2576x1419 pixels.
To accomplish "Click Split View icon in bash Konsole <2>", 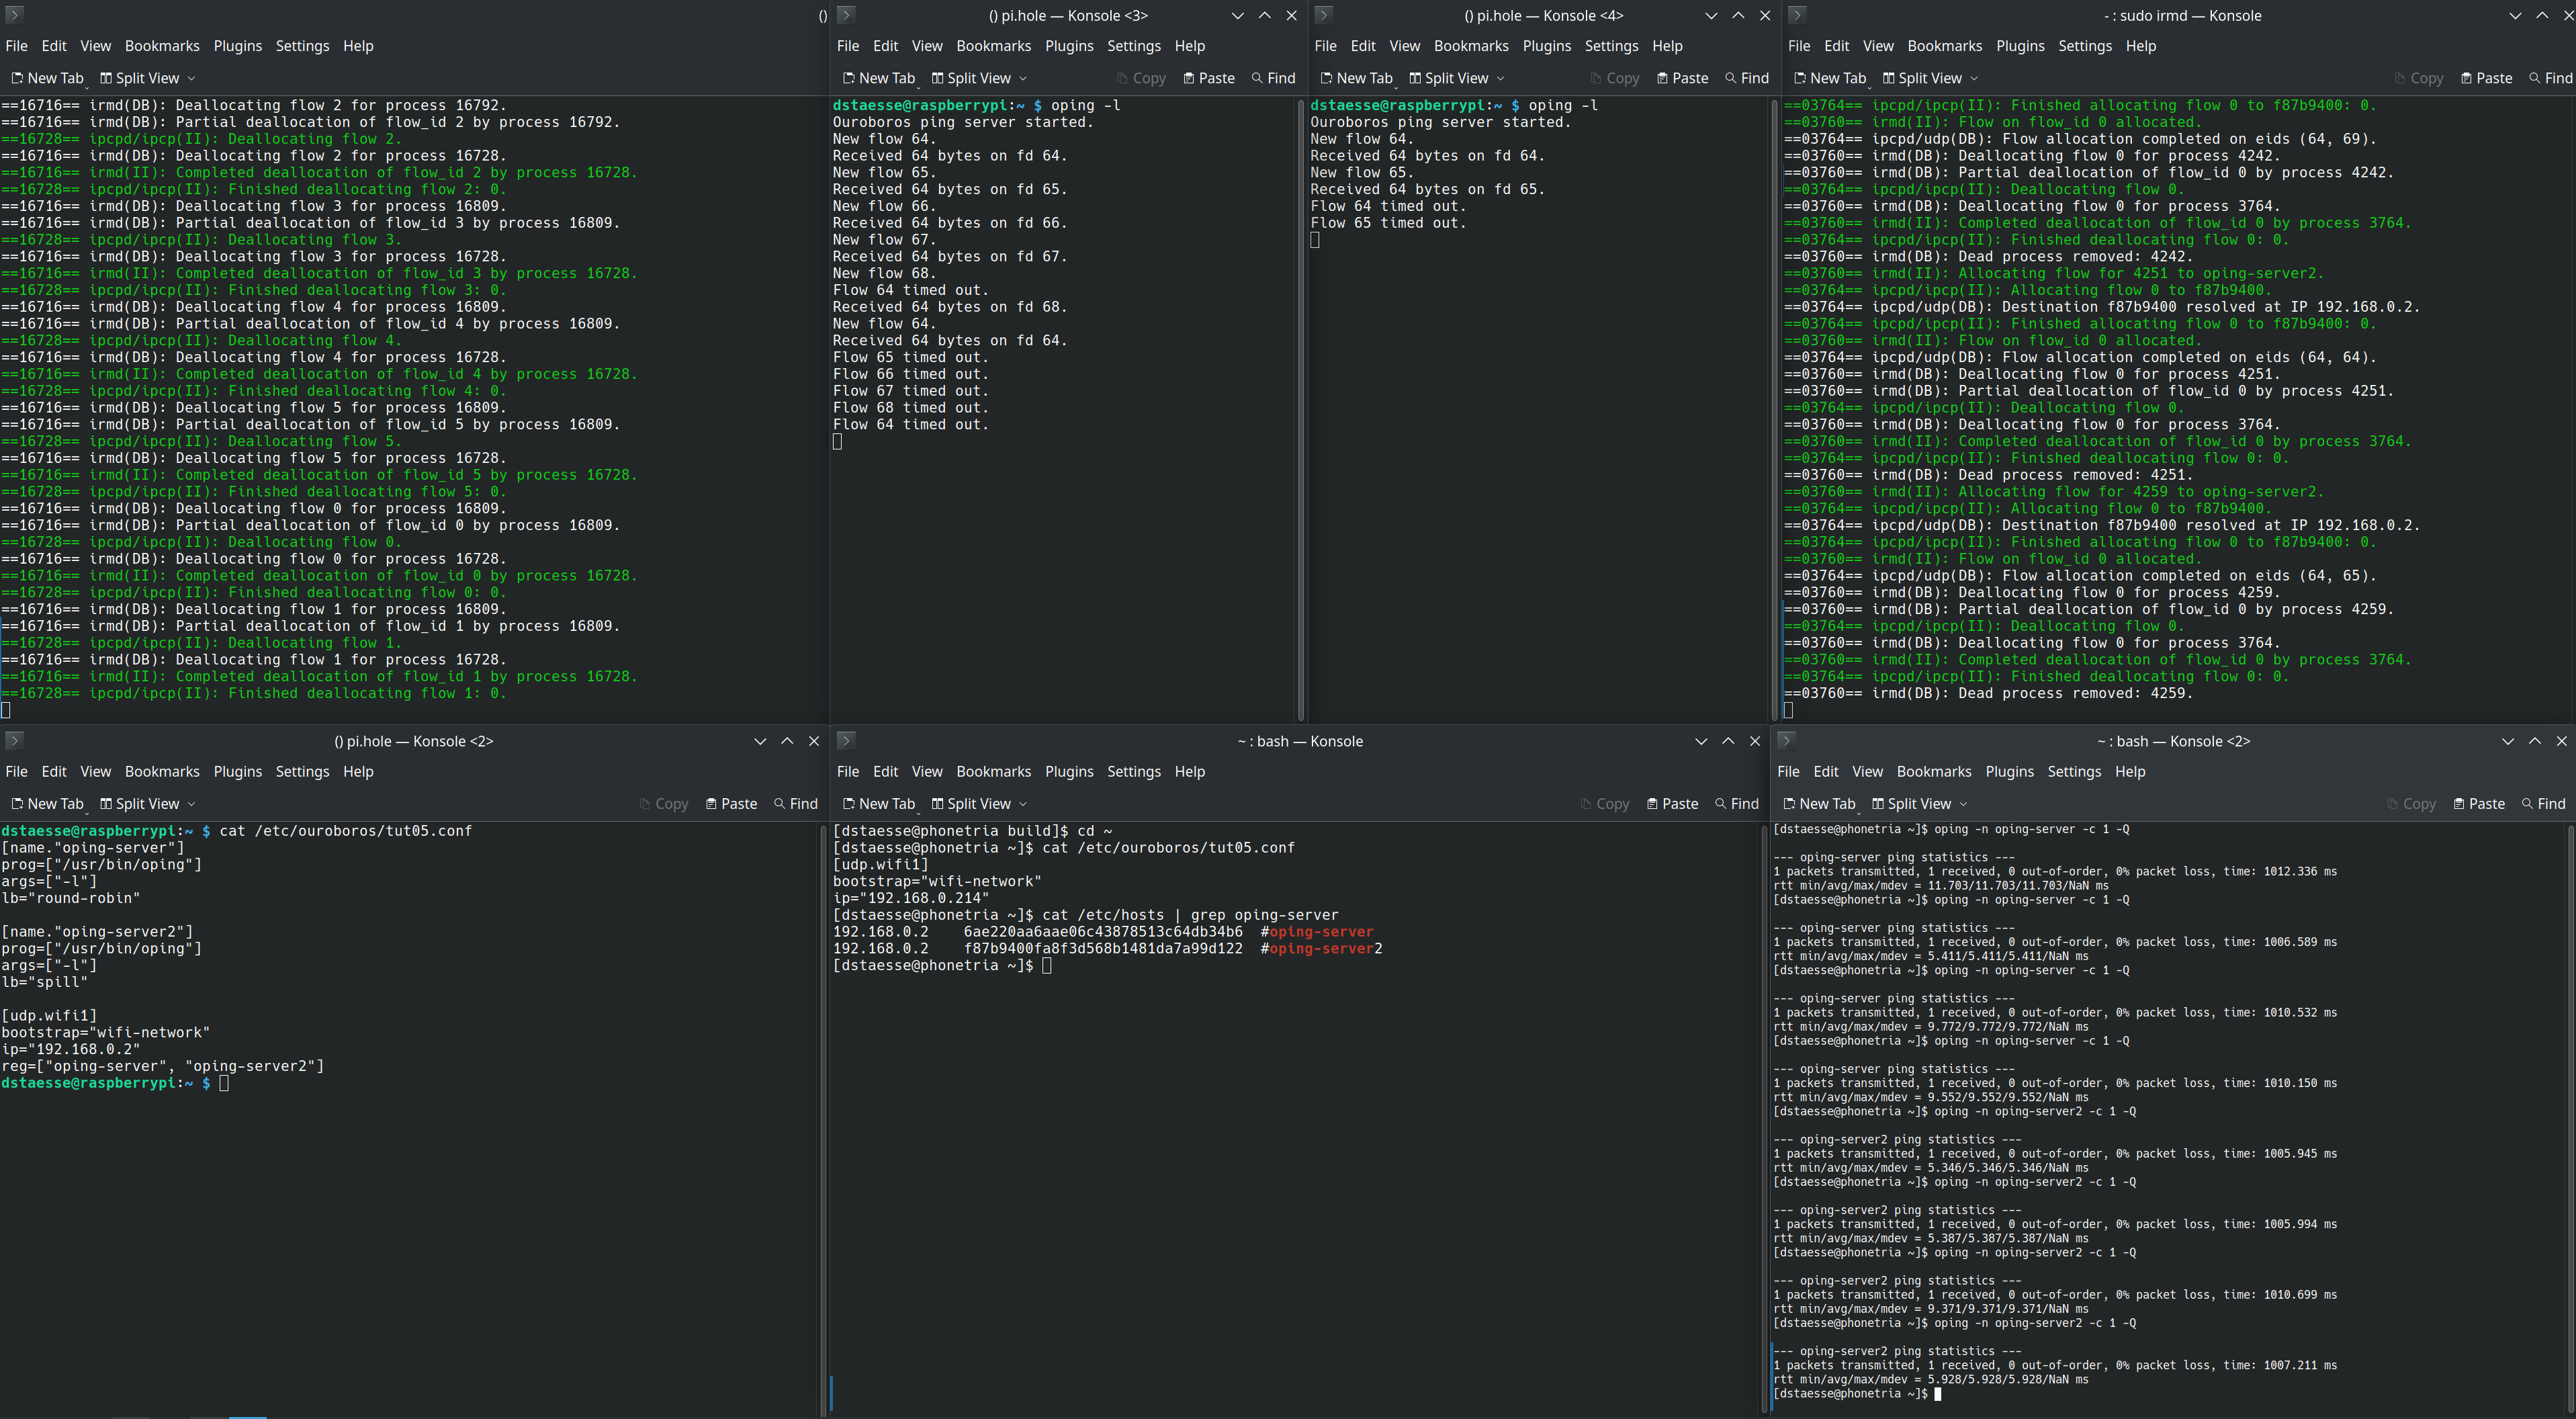I will [x=1877, y=804].
